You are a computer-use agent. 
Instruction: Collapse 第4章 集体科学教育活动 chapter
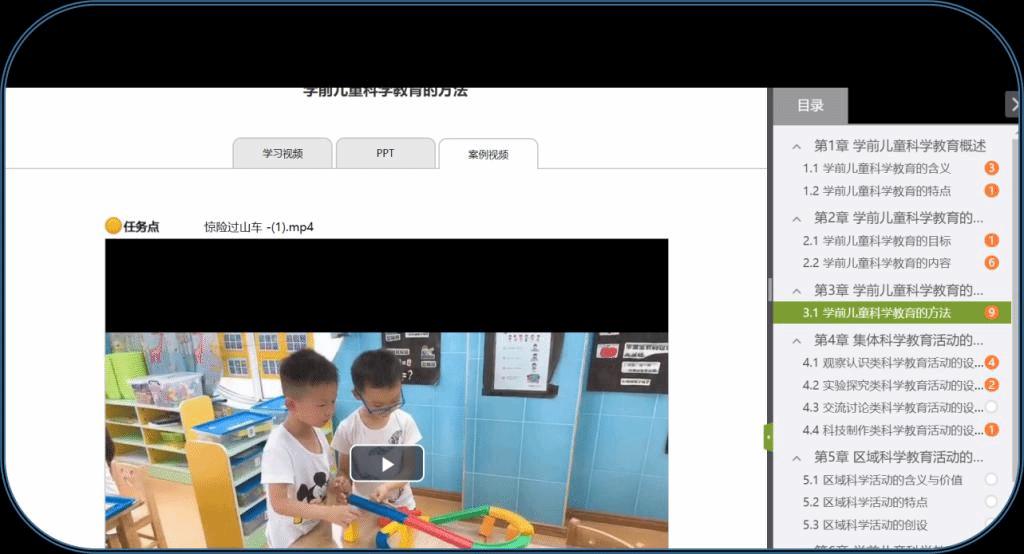[797, 340]
